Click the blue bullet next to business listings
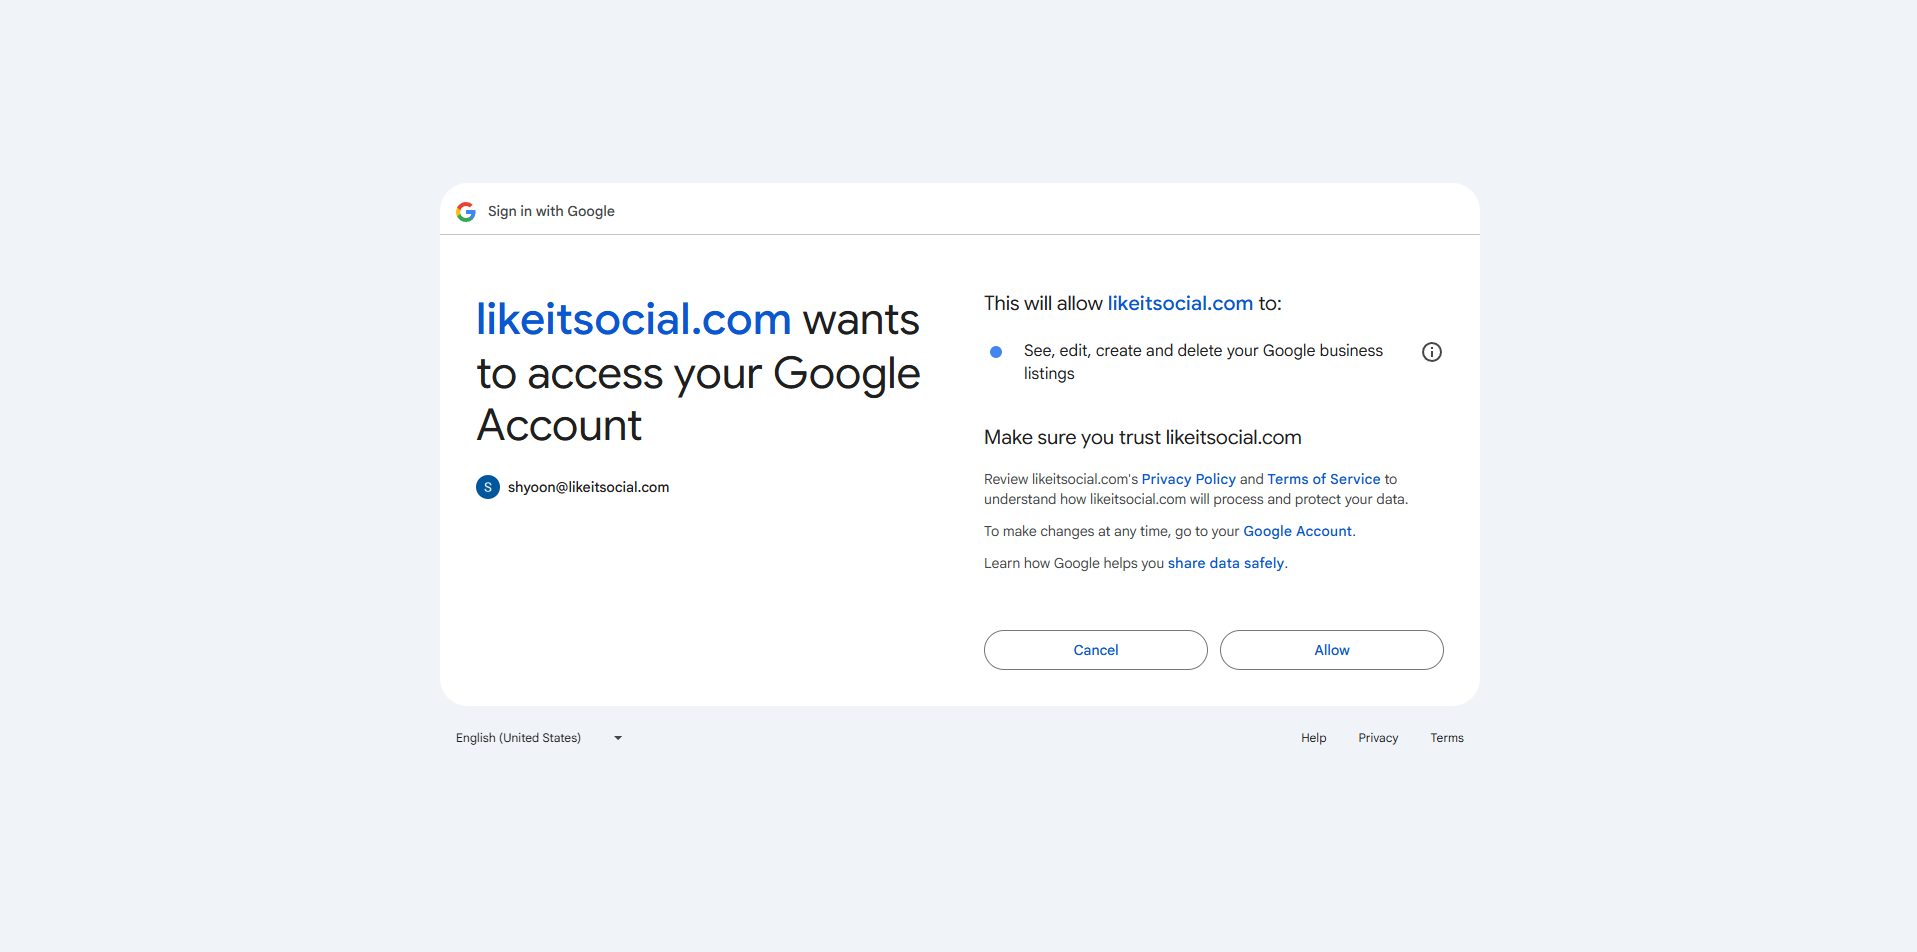Viewport: 1917px width, 952px height. (996, 352)
